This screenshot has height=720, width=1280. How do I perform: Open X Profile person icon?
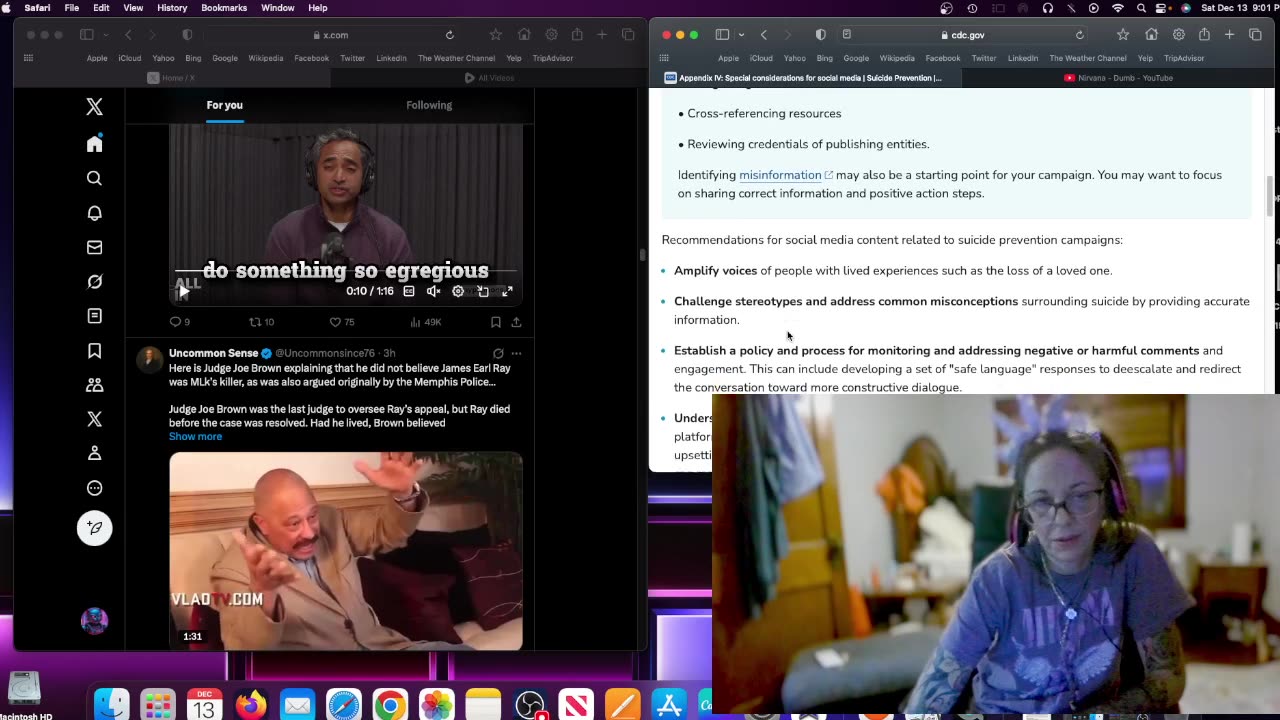[94, 453]
